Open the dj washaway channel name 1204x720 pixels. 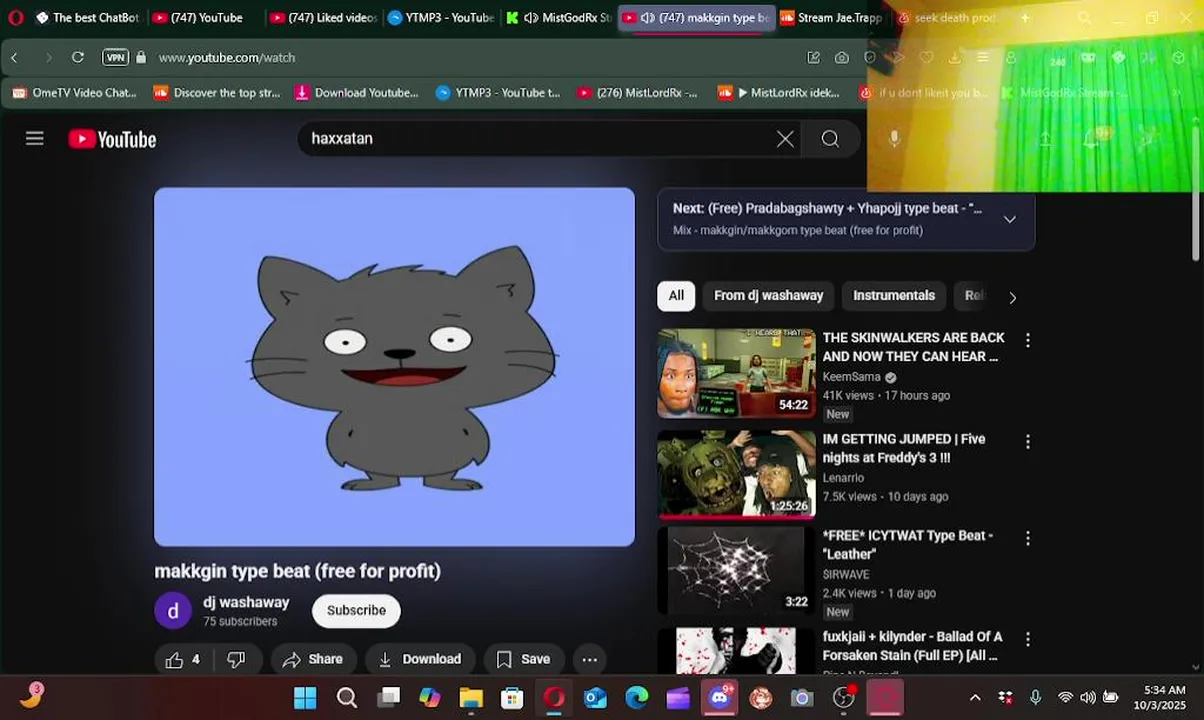tap(246, 602)
